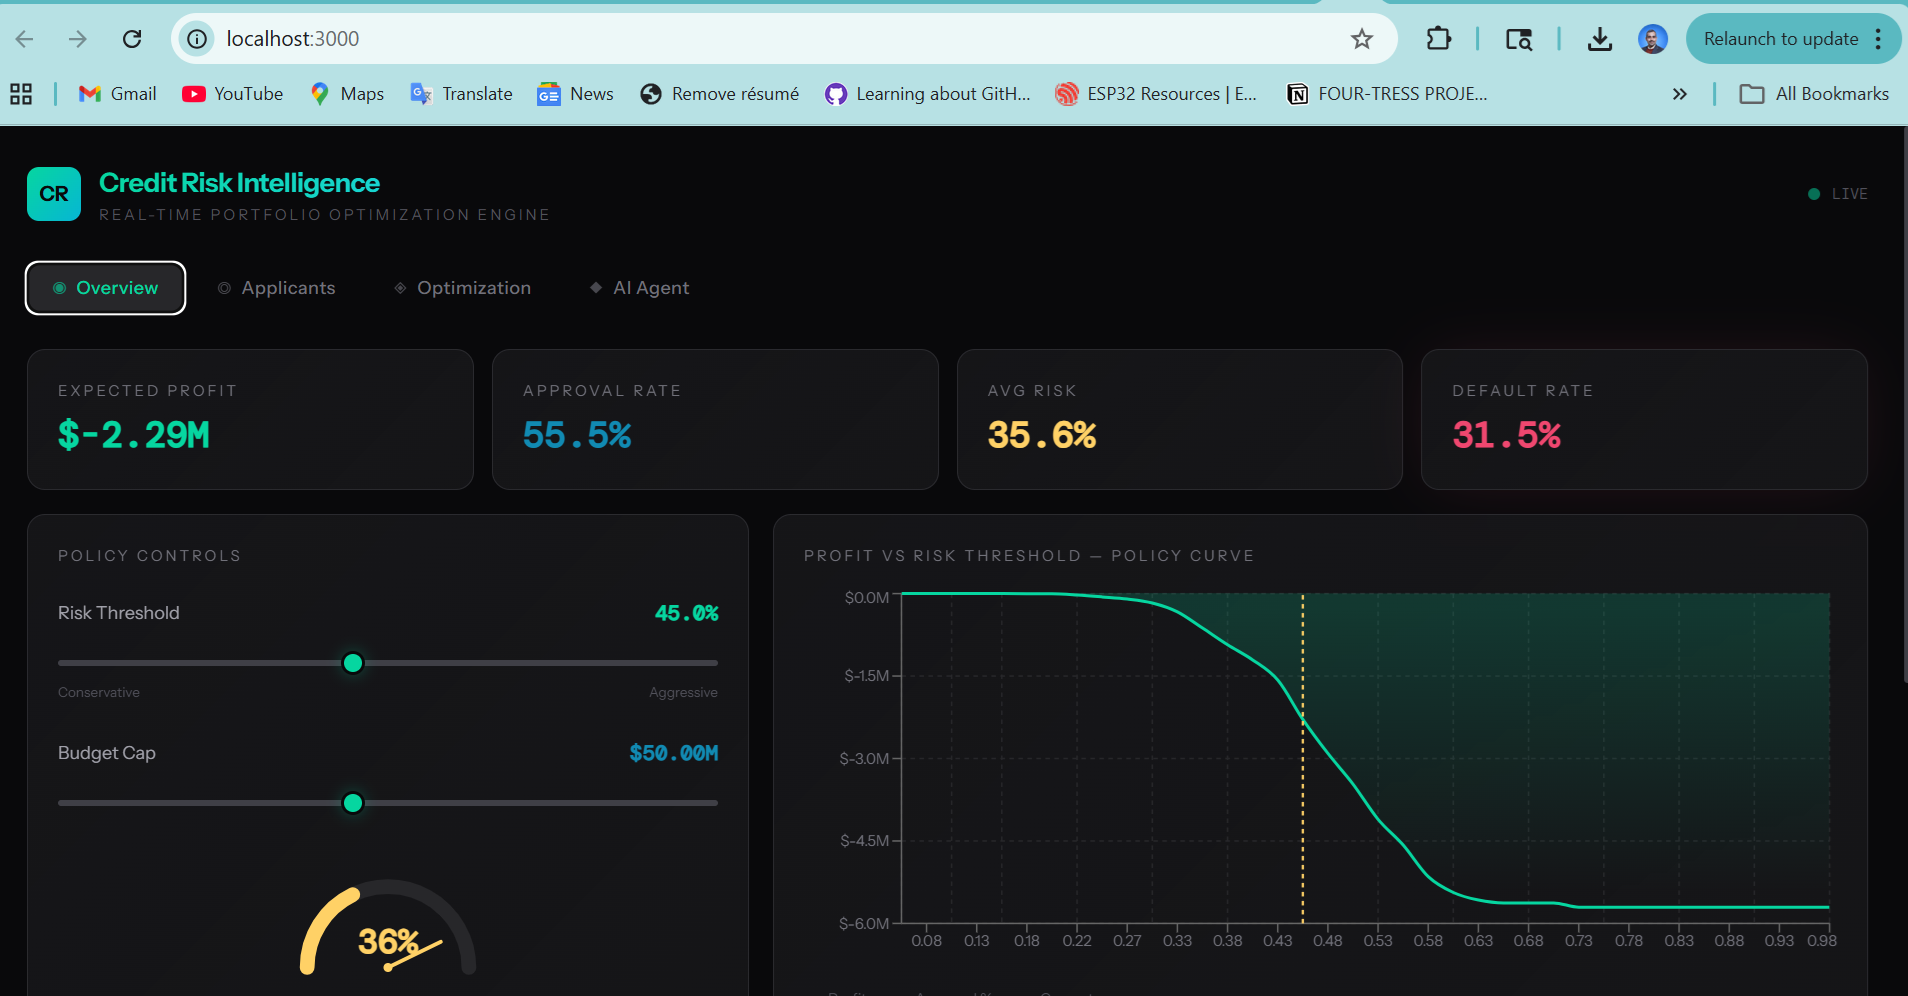
Task: Click the Relaunch to update button
Action: pyautogui.click(x=1780, y=39)
